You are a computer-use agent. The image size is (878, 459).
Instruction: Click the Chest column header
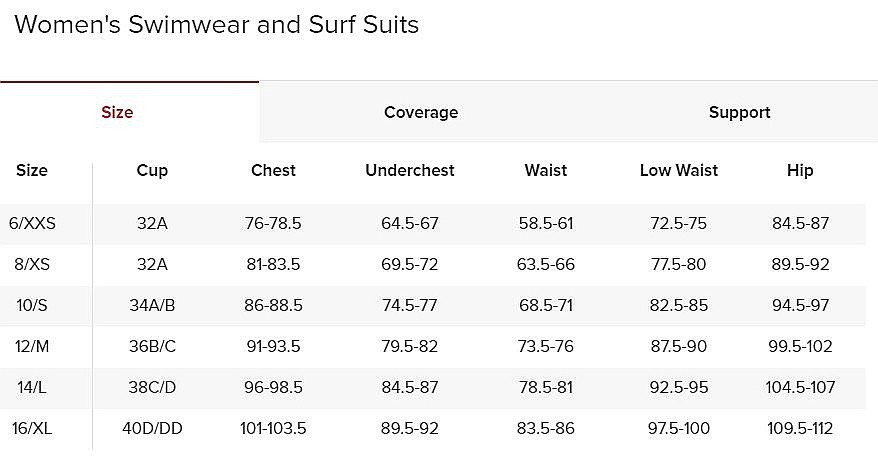tap(273, 170)
